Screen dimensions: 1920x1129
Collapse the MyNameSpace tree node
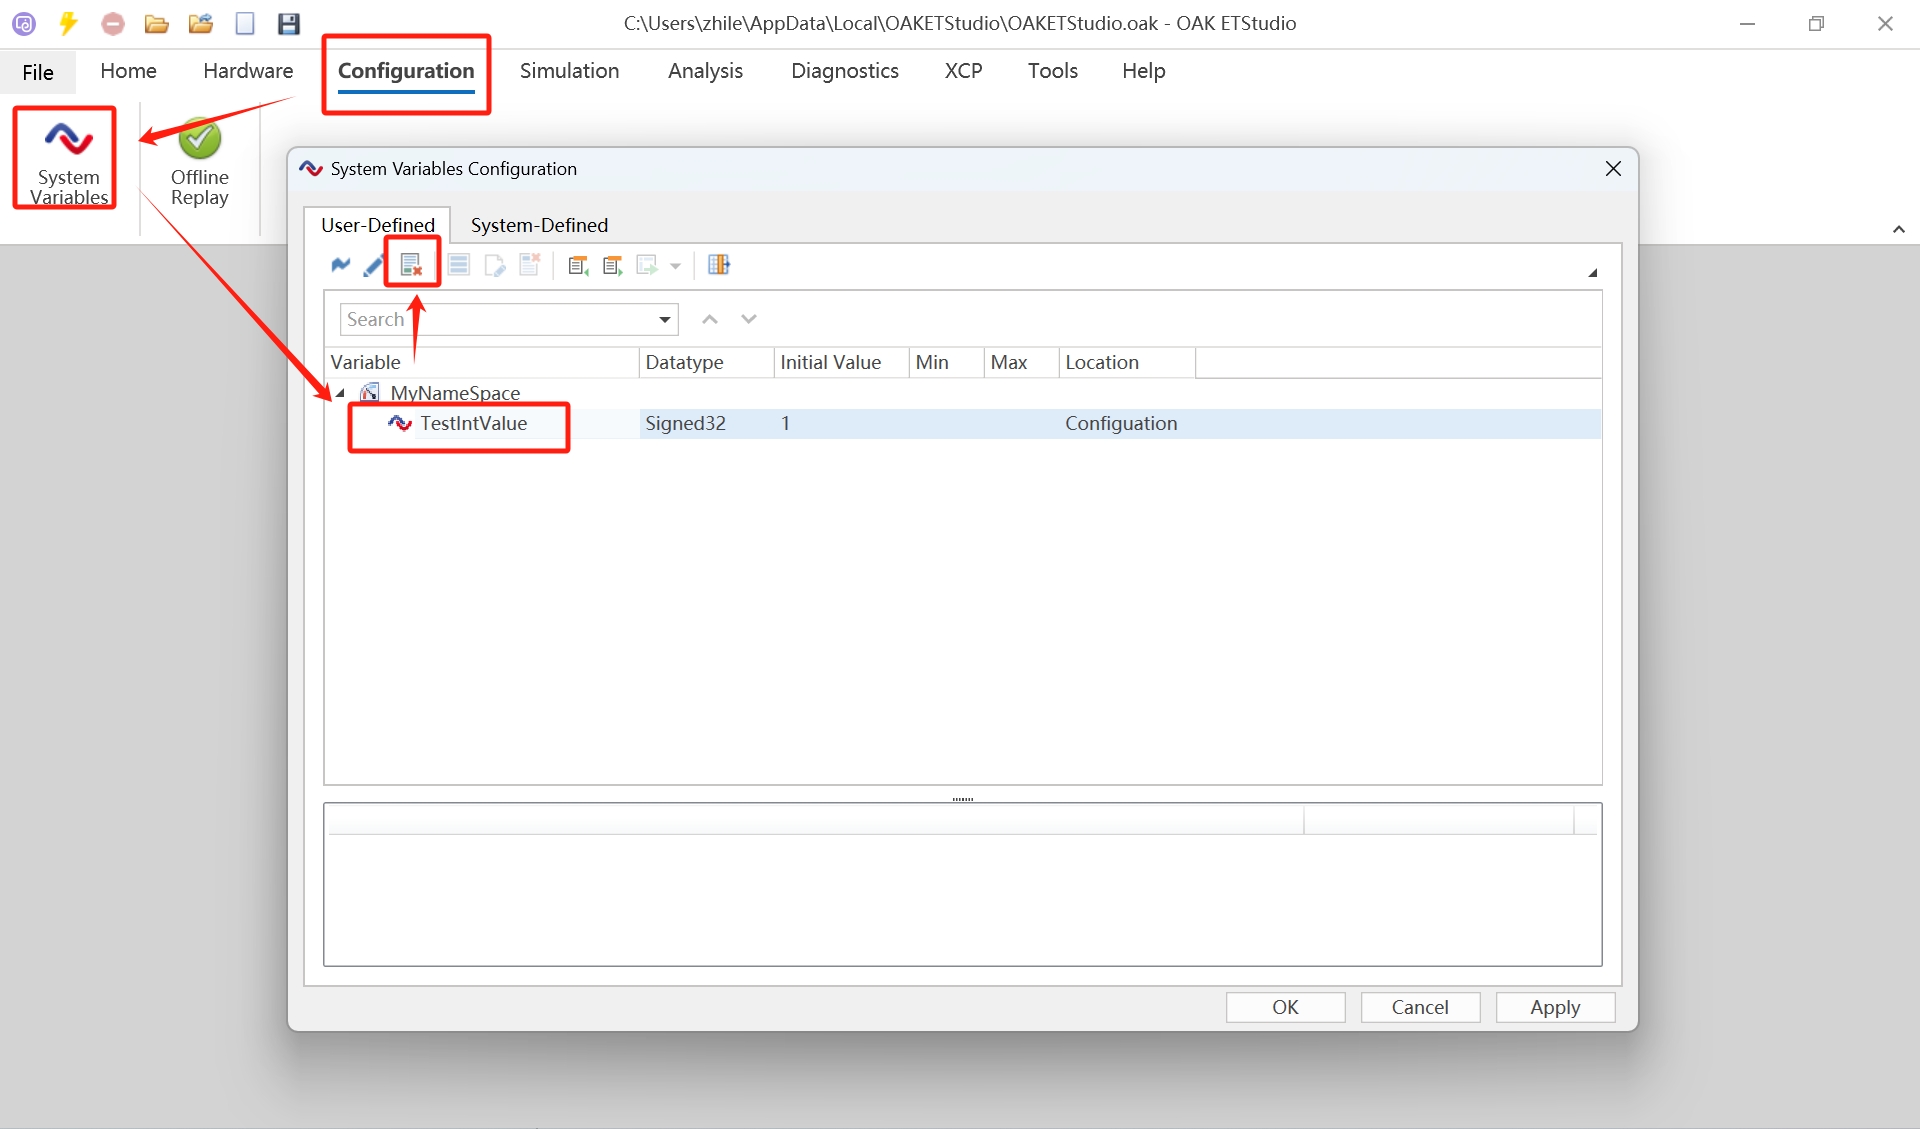pos(340,393)
